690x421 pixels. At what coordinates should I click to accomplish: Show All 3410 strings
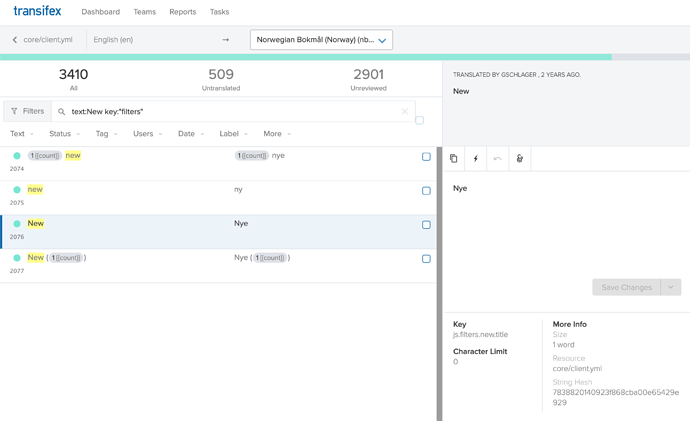click(x=73, y=79)
